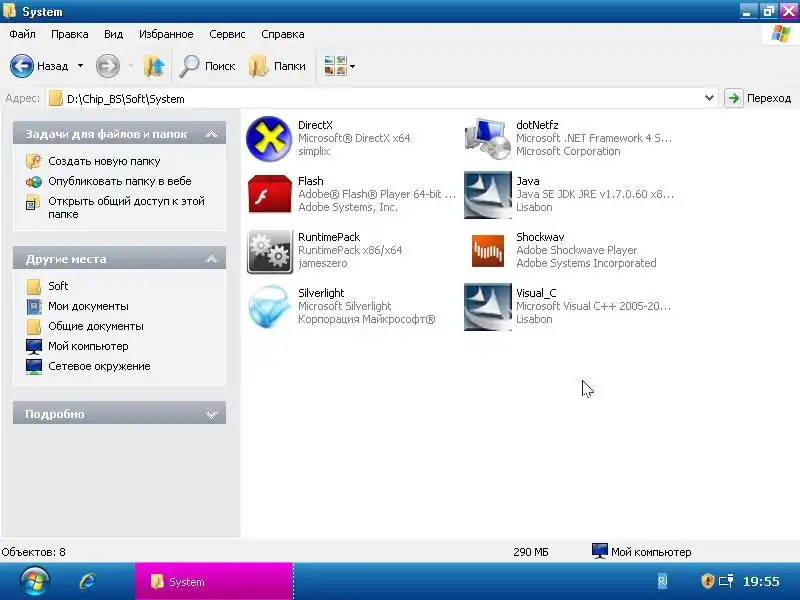Click Network Places icon (Сетевое окружение)

(x=34, y=366)
